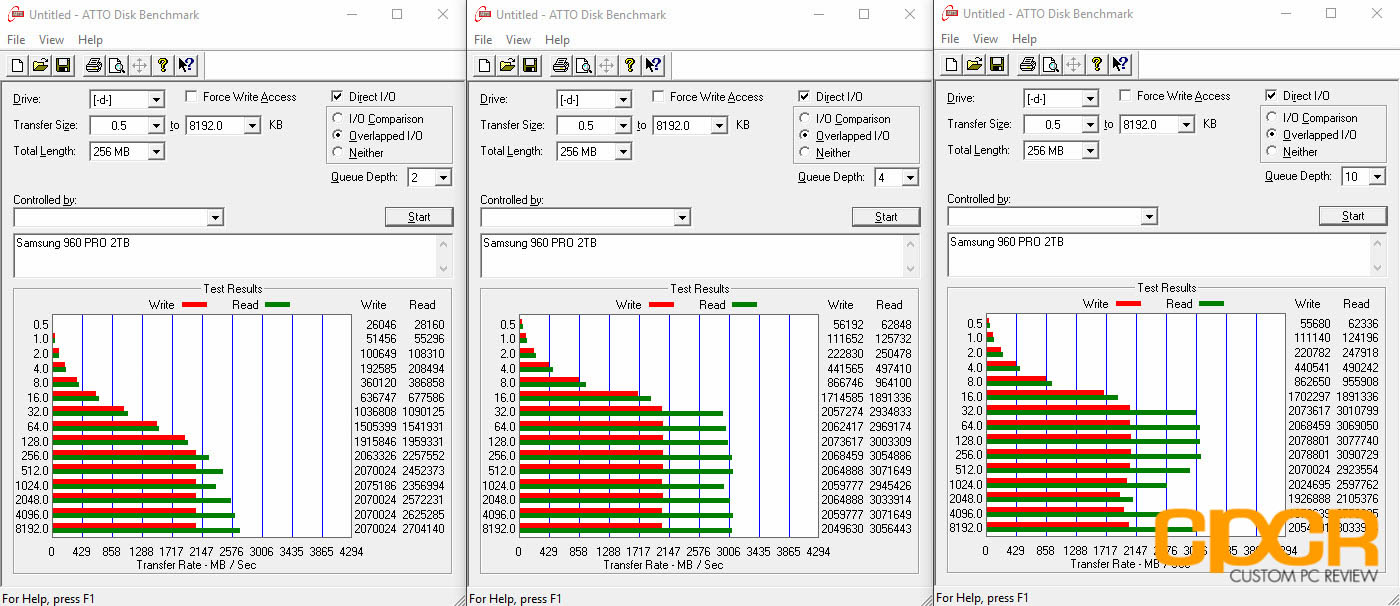Open Print Preview in the left window toolbar
Viewport: 1400px width, 606px height.
coord(116,66)
